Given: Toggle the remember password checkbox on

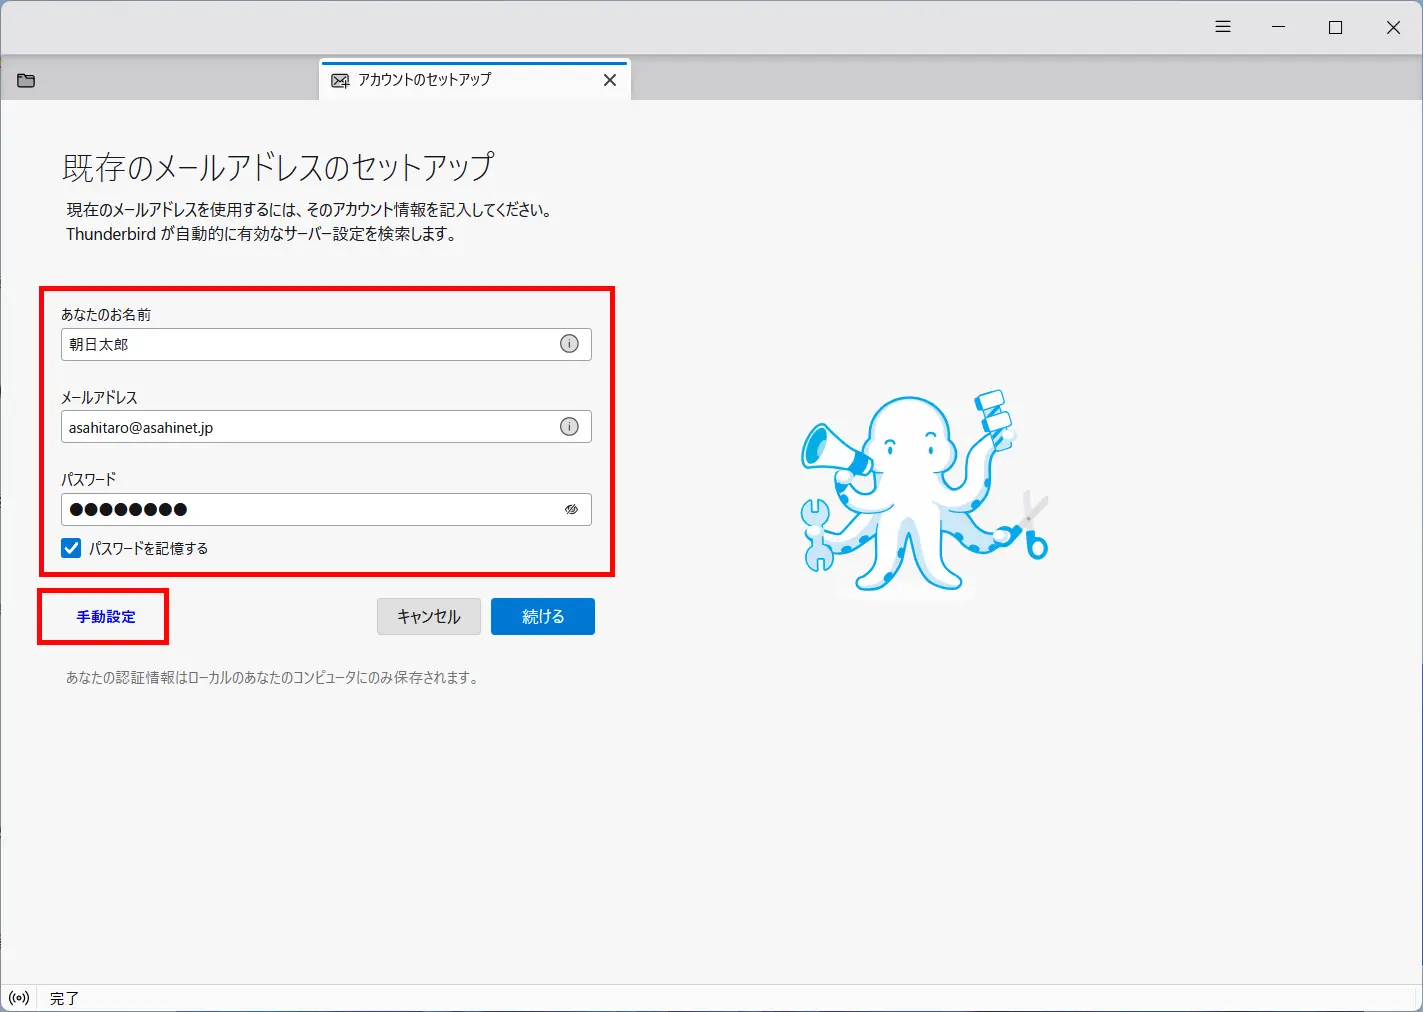Looking at the screenshot, I should coord(70,548).
